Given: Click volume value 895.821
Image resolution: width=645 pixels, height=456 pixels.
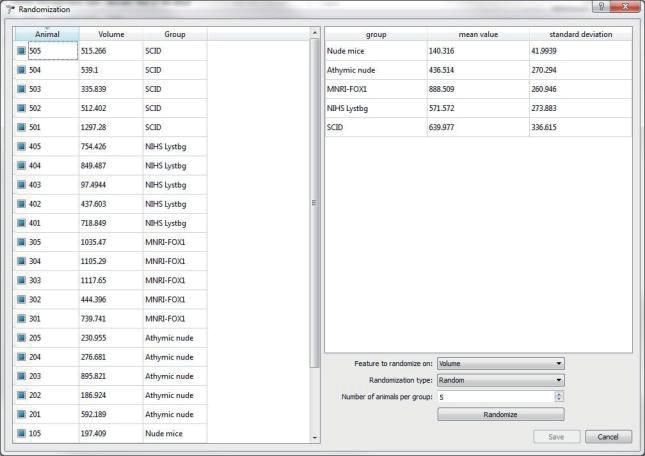Looking at the screenshot, I should tap(93, 376).
